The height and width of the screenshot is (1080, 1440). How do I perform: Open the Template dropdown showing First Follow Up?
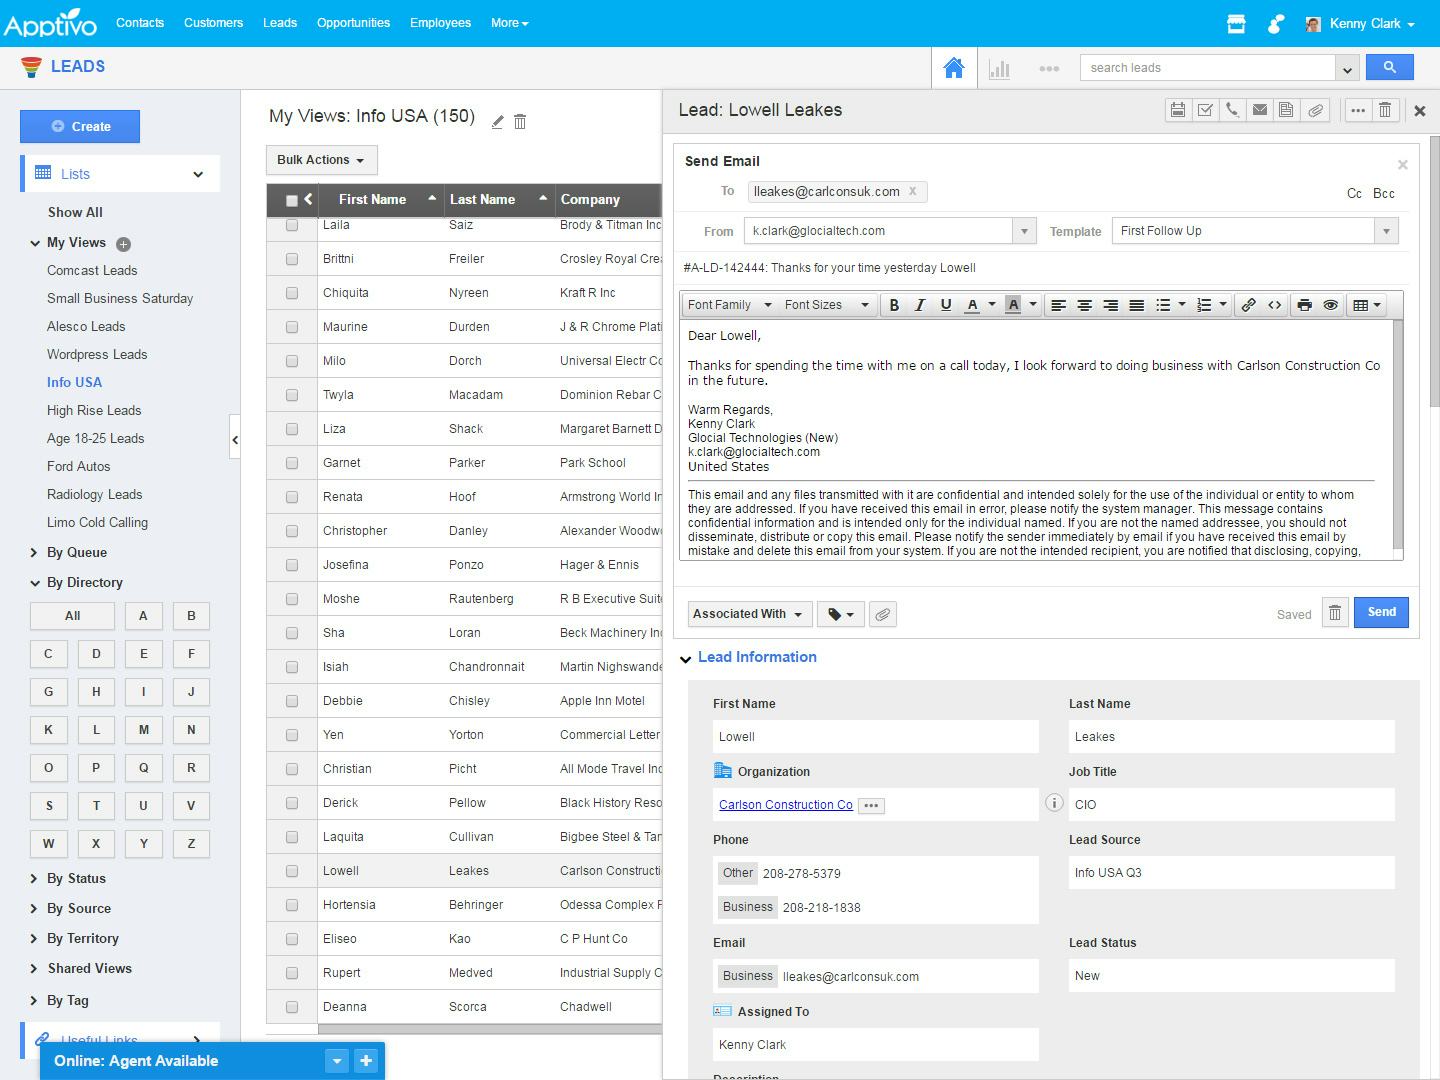(x=1386, y=231)
